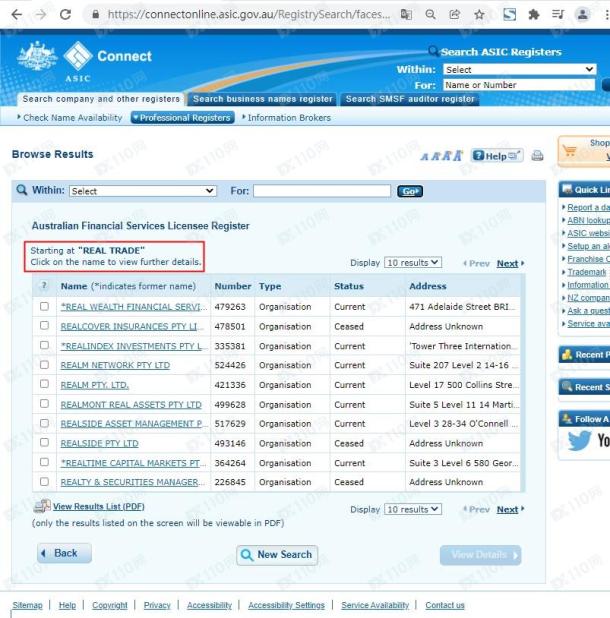The height and width of the screenshot is (618, 610).
Task: Tick checkbox for REALMONT REAL ASSETS row
Action: (45, 404)
